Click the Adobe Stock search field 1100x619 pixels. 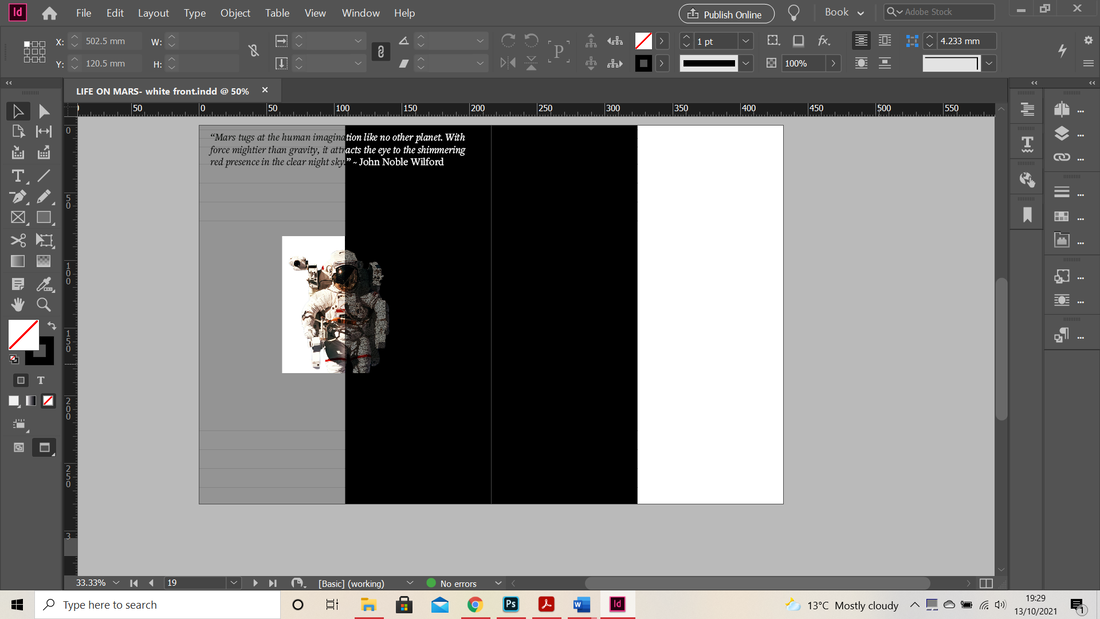(x=939, y=12)
